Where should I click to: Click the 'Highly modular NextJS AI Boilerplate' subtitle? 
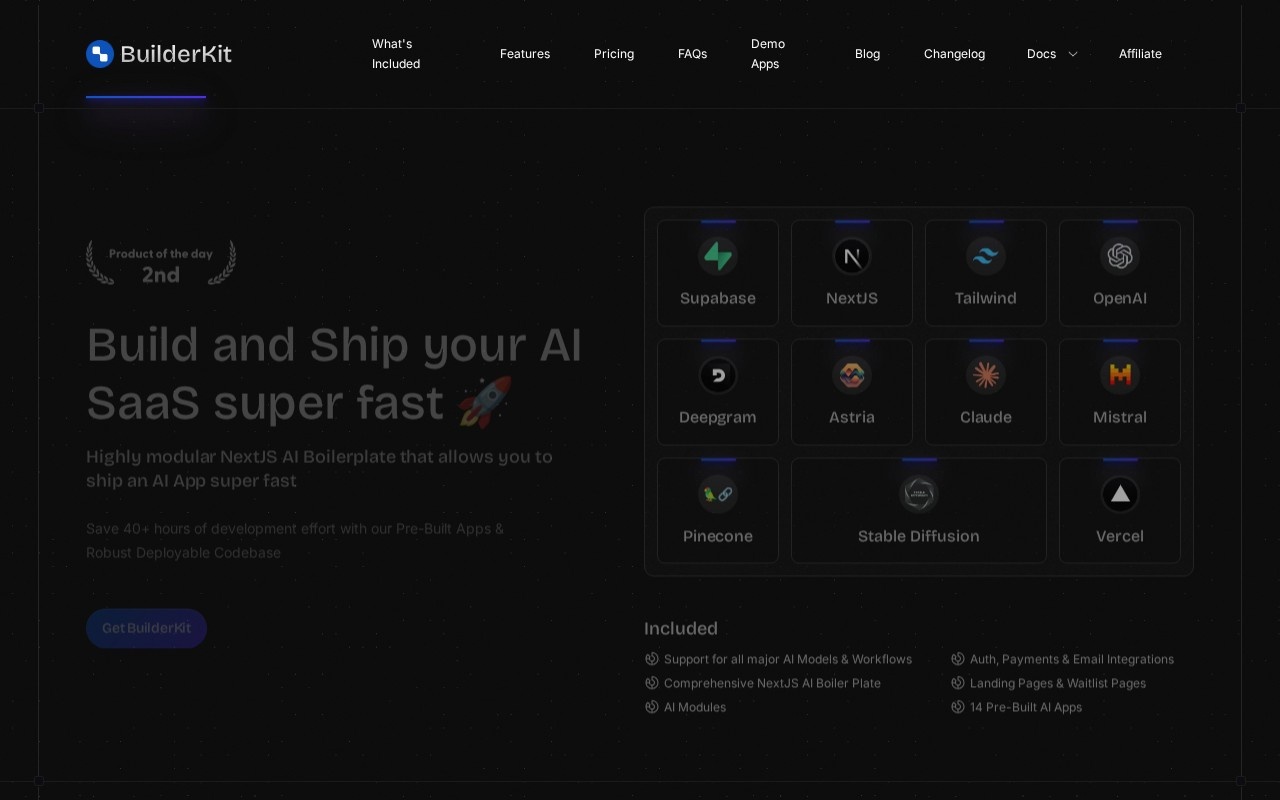[319, 468]
